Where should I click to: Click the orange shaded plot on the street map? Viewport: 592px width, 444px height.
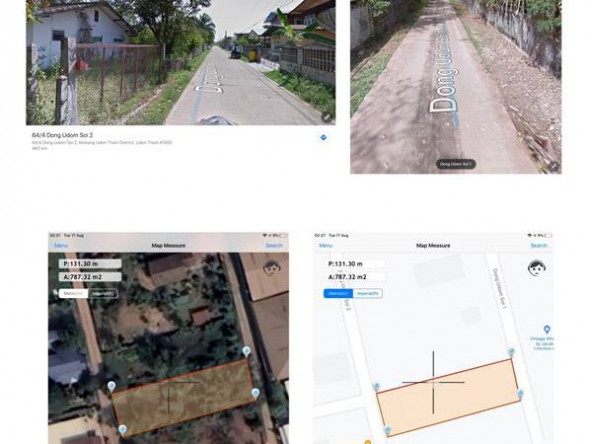coord(448,397)
